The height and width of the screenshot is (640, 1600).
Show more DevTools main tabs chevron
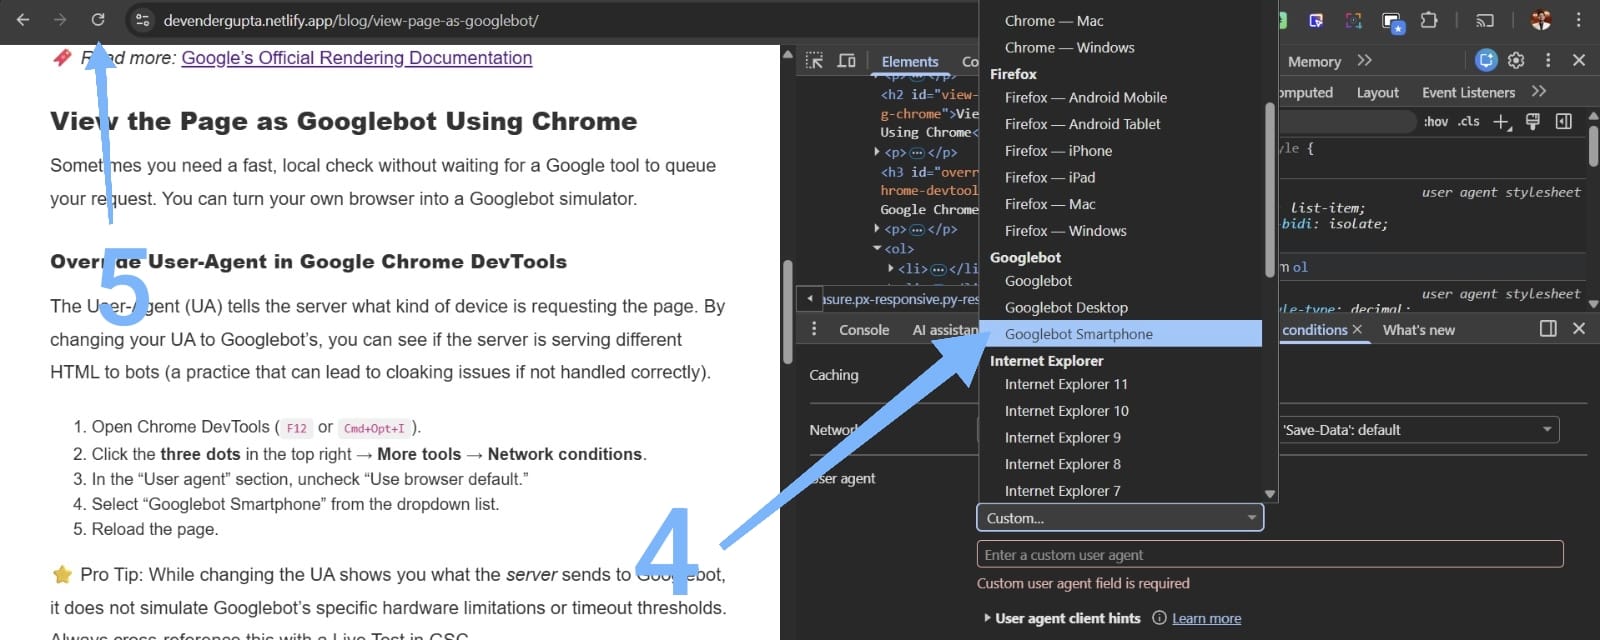pyautogui.click(x=1365, y=61)
